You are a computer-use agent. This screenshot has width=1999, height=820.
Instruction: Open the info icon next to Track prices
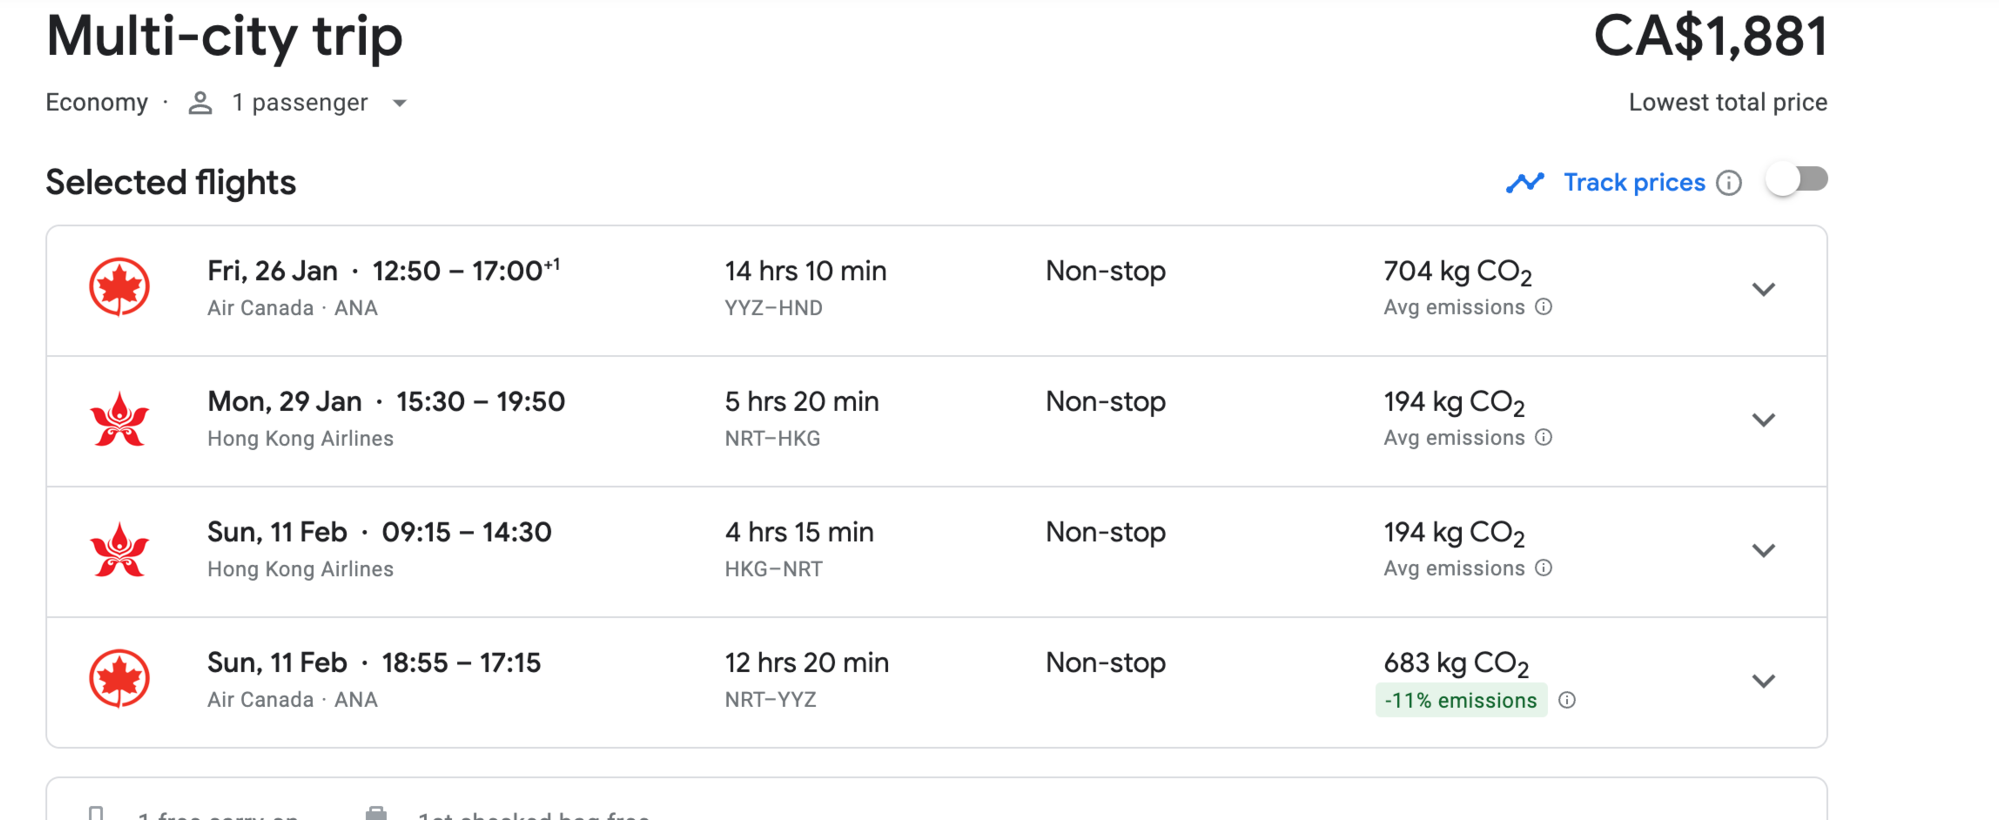[x=1729, y=183]
